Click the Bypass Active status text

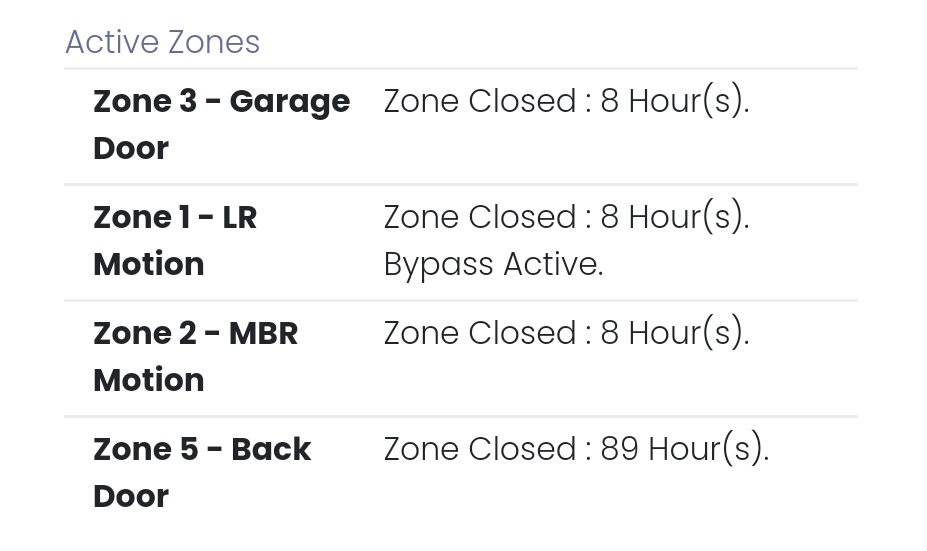tap(494, 264)
